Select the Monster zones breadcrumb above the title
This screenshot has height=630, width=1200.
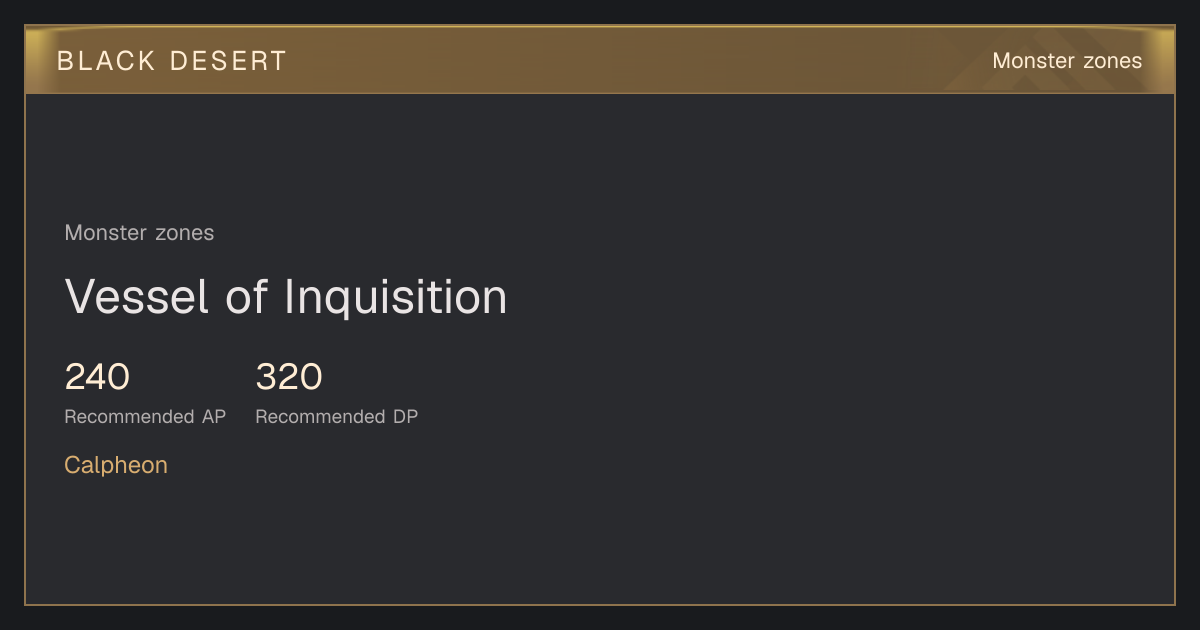tap(139, 233)
